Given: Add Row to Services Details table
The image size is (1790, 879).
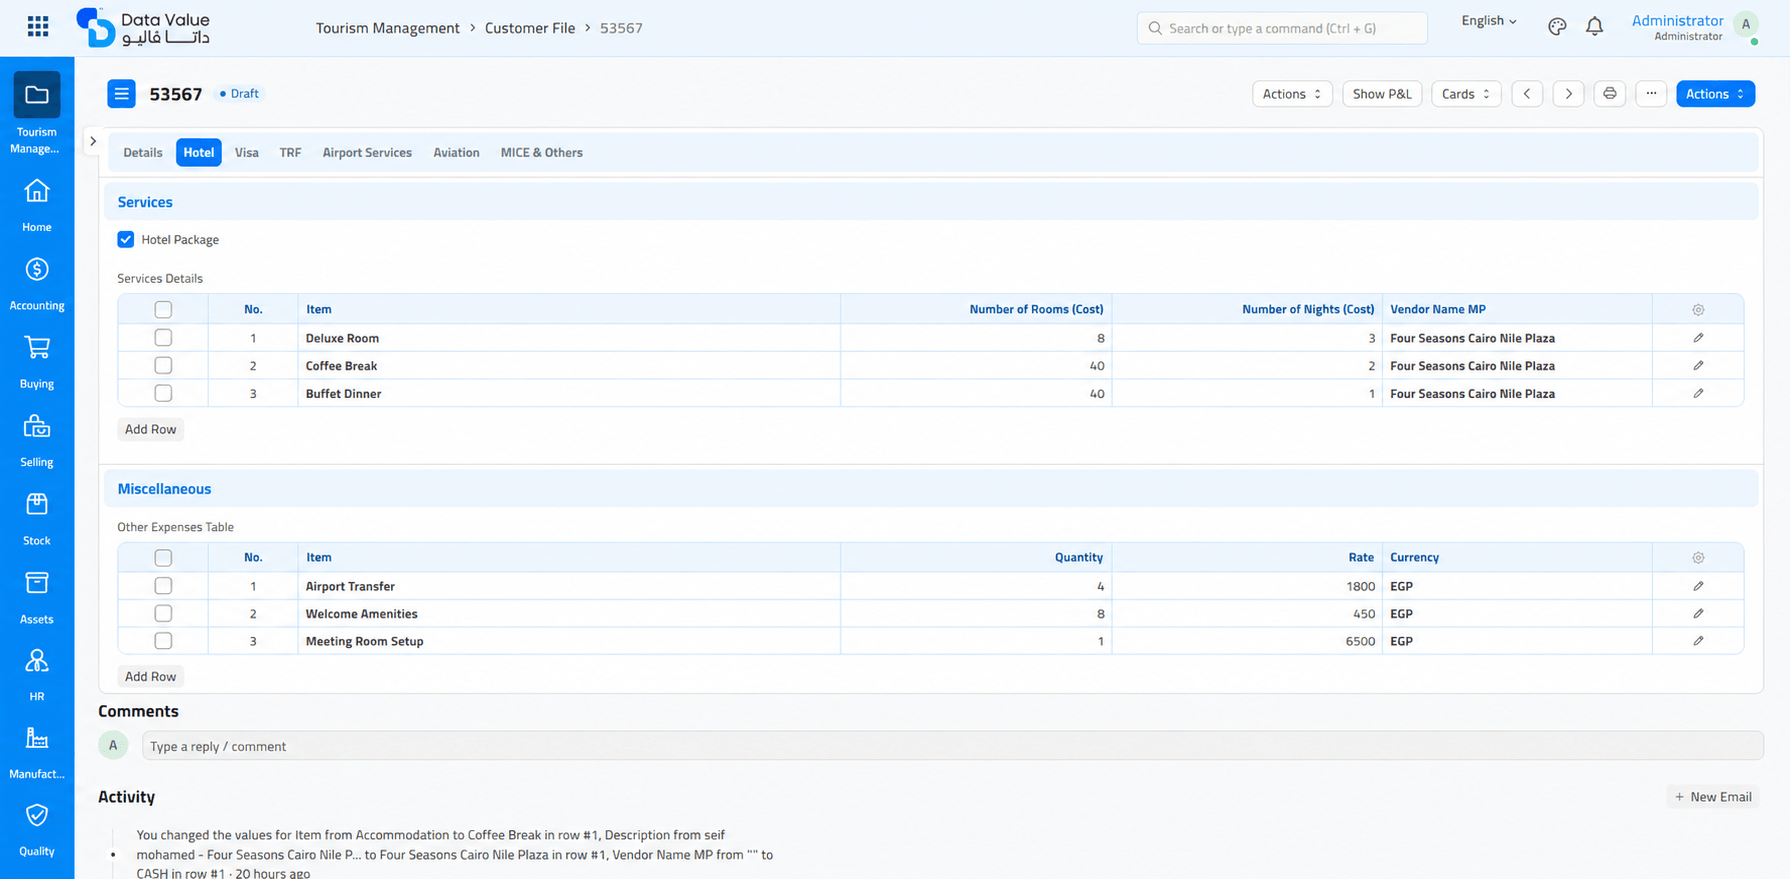Looking at the screenshot, I should coord(151,429).
